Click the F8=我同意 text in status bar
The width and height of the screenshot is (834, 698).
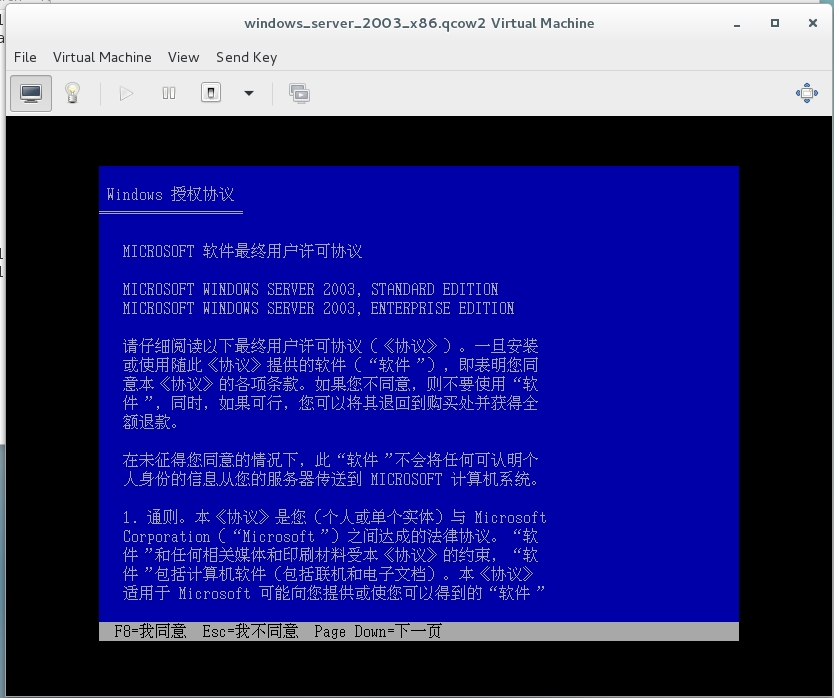coord(150,631)
